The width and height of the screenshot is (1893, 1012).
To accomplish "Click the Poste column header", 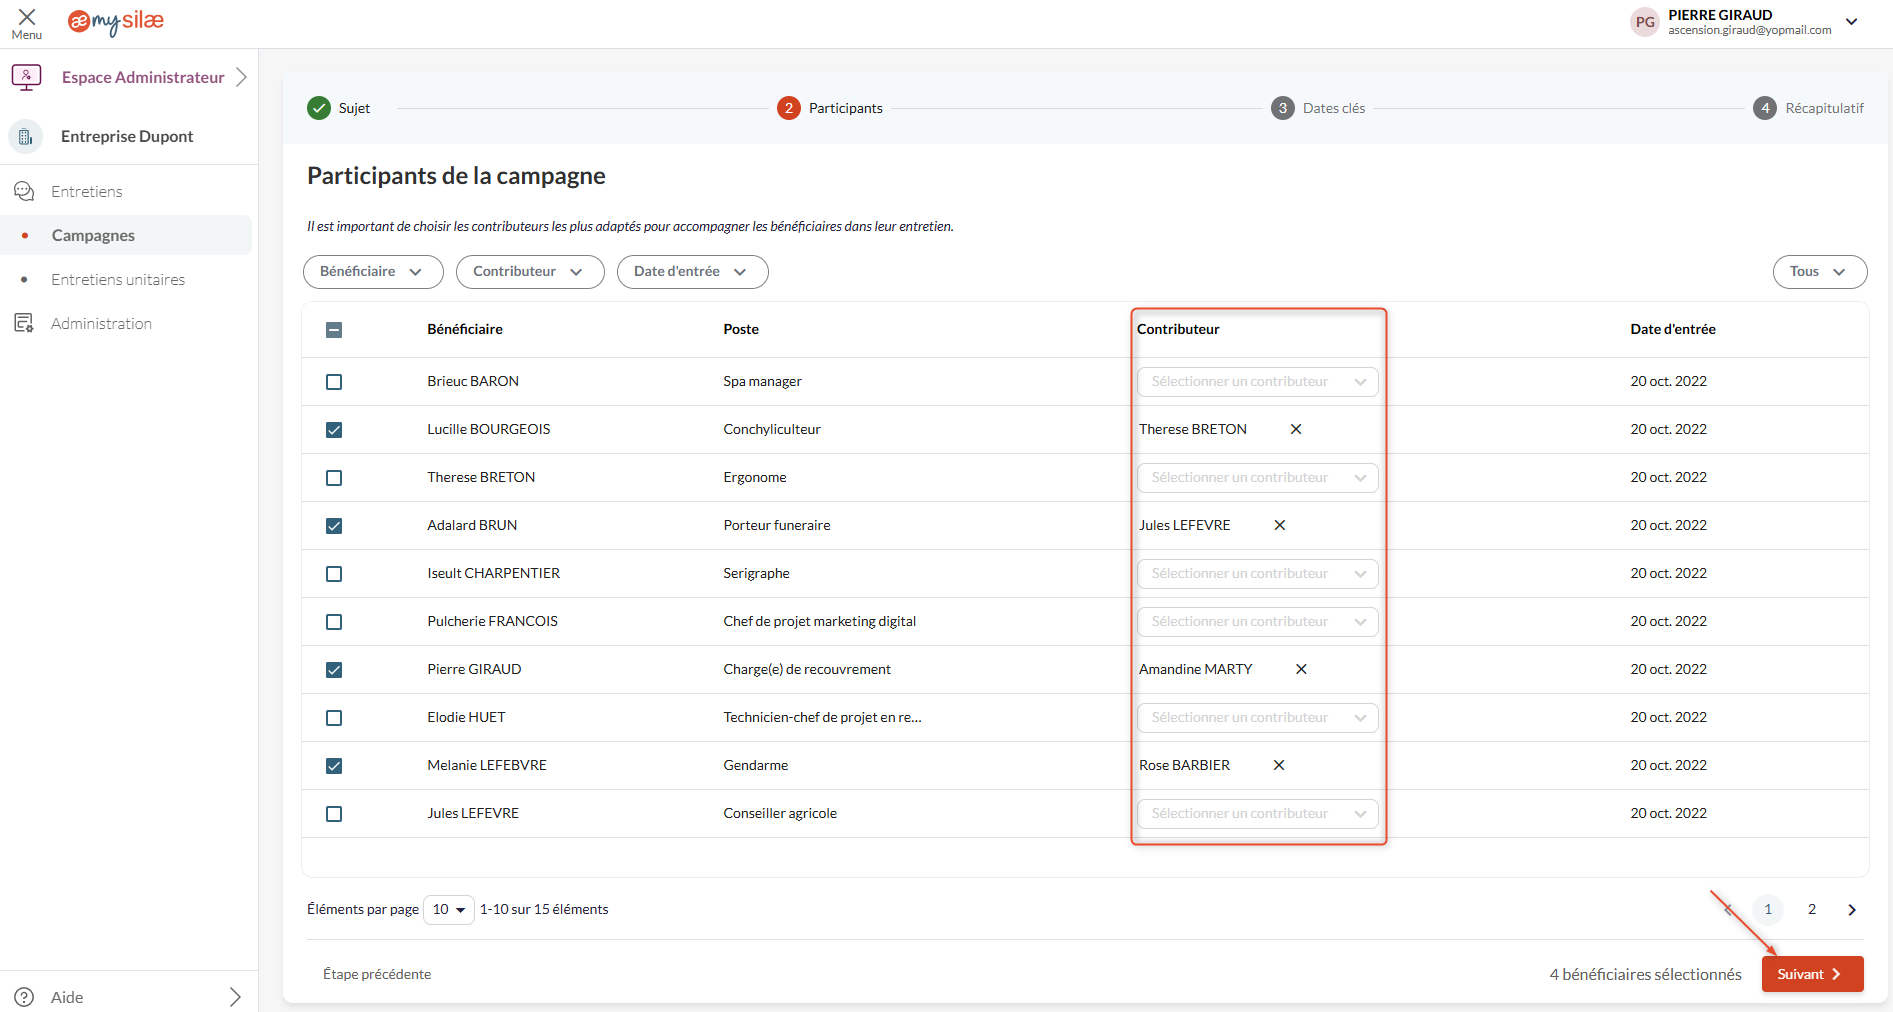I will tap(741, 329).
